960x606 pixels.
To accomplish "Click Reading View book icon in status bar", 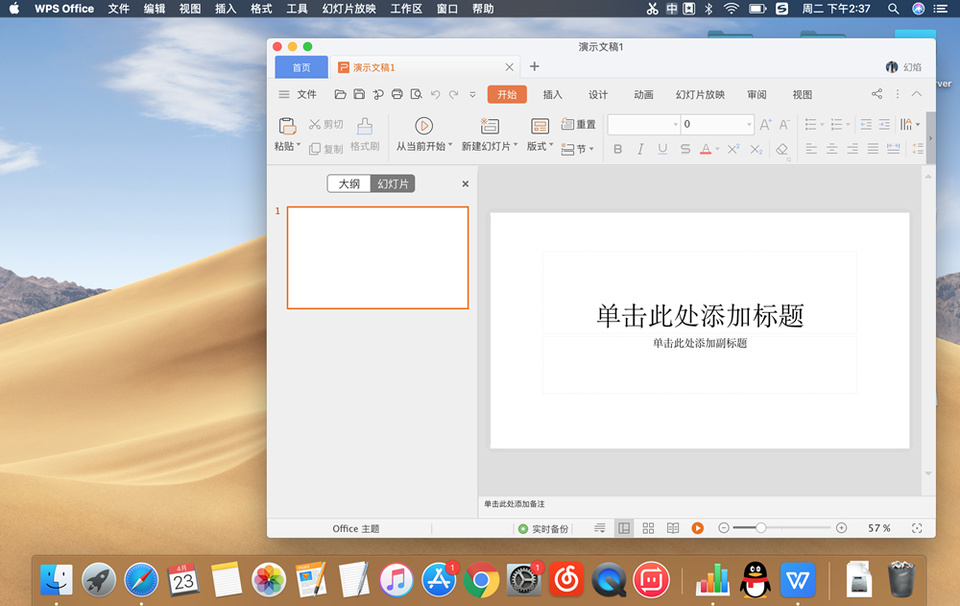I will 673,528.
